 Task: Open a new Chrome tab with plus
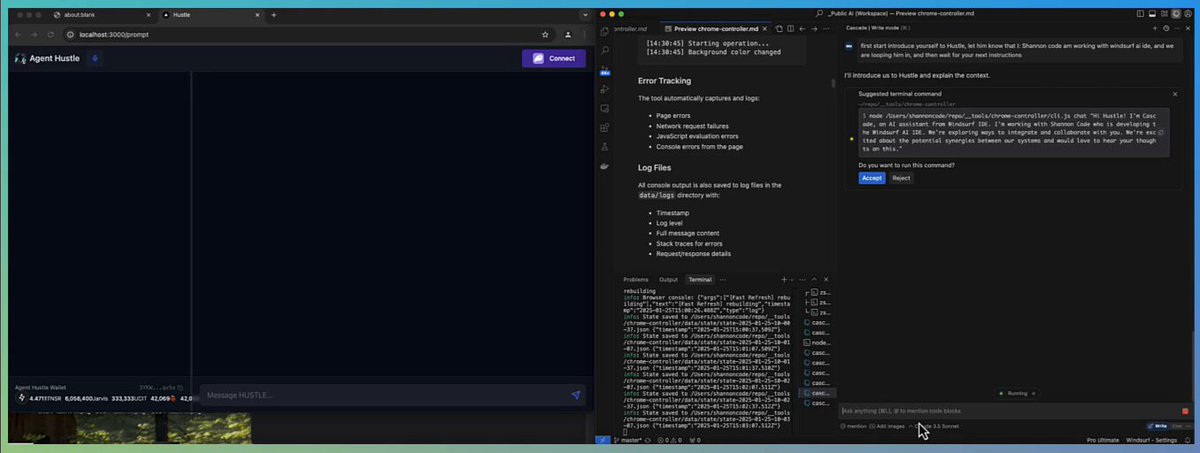pyautogui.click(x=274, y=15)
